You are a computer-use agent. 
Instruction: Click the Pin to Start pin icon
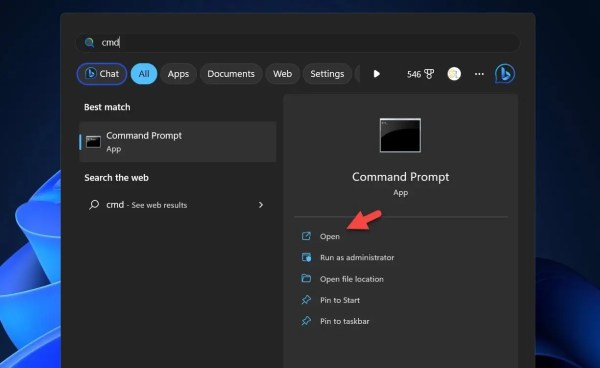pyautogui.click(x=306, y=300)
